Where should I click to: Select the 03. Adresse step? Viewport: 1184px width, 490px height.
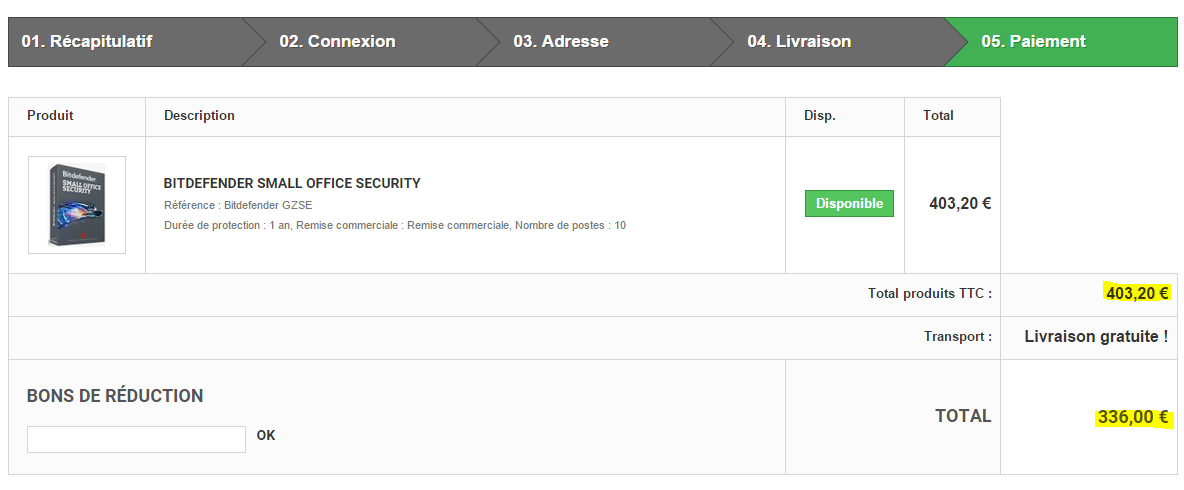click(561, 42)
